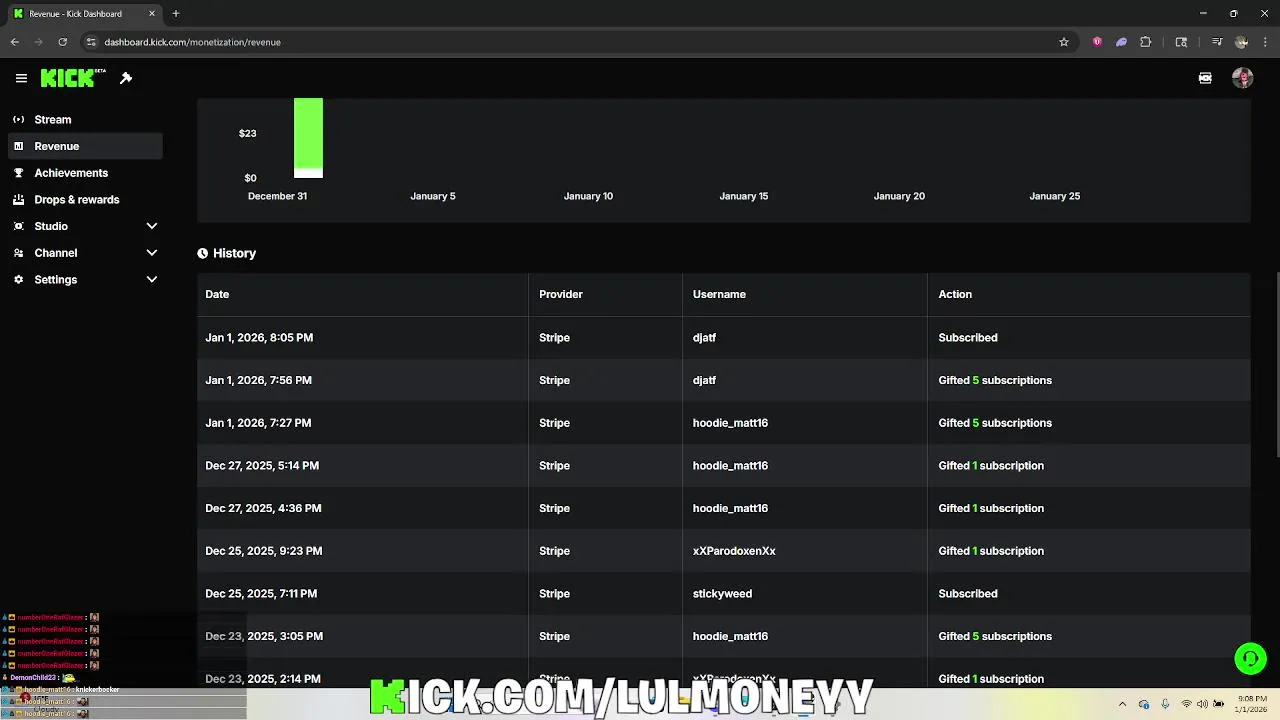This screenshot has width=1280, height=720.
Task: Close the Revenue - Kick Dashboard tab
Action: tap(152, 14)
